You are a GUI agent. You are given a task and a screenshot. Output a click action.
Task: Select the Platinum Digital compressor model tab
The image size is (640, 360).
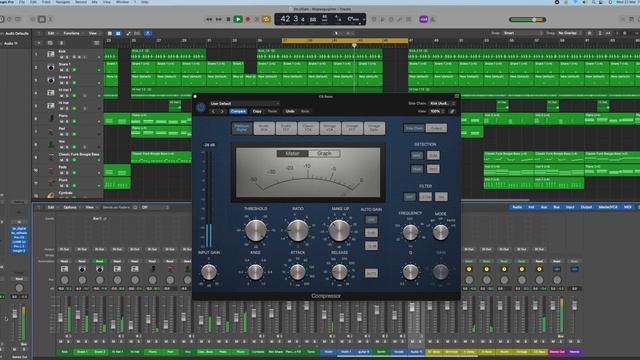point(242,128)
